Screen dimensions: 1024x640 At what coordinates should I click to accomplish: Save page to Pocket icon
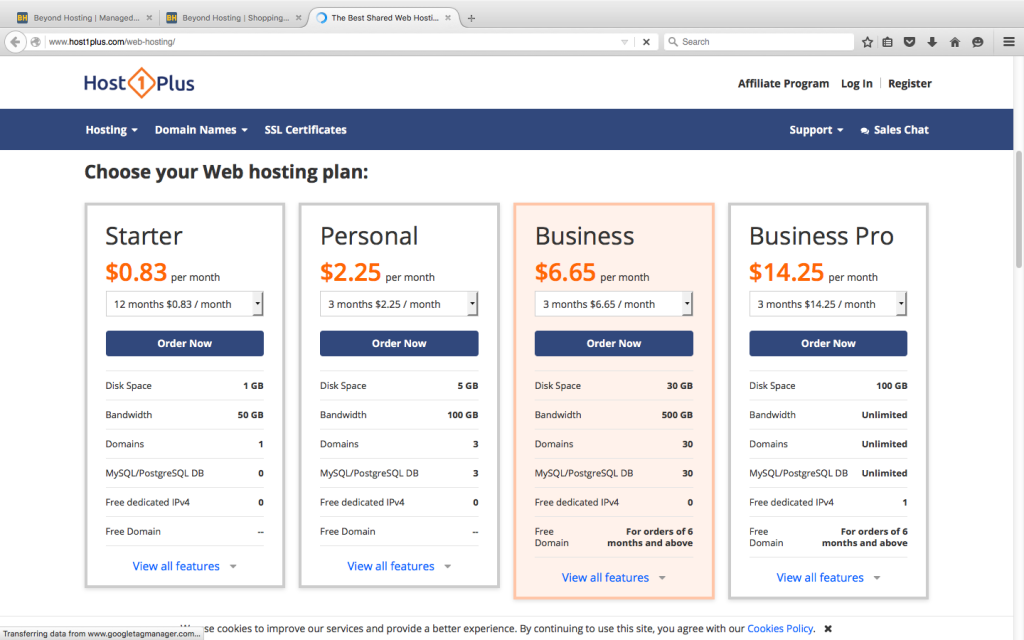[909, 42]
